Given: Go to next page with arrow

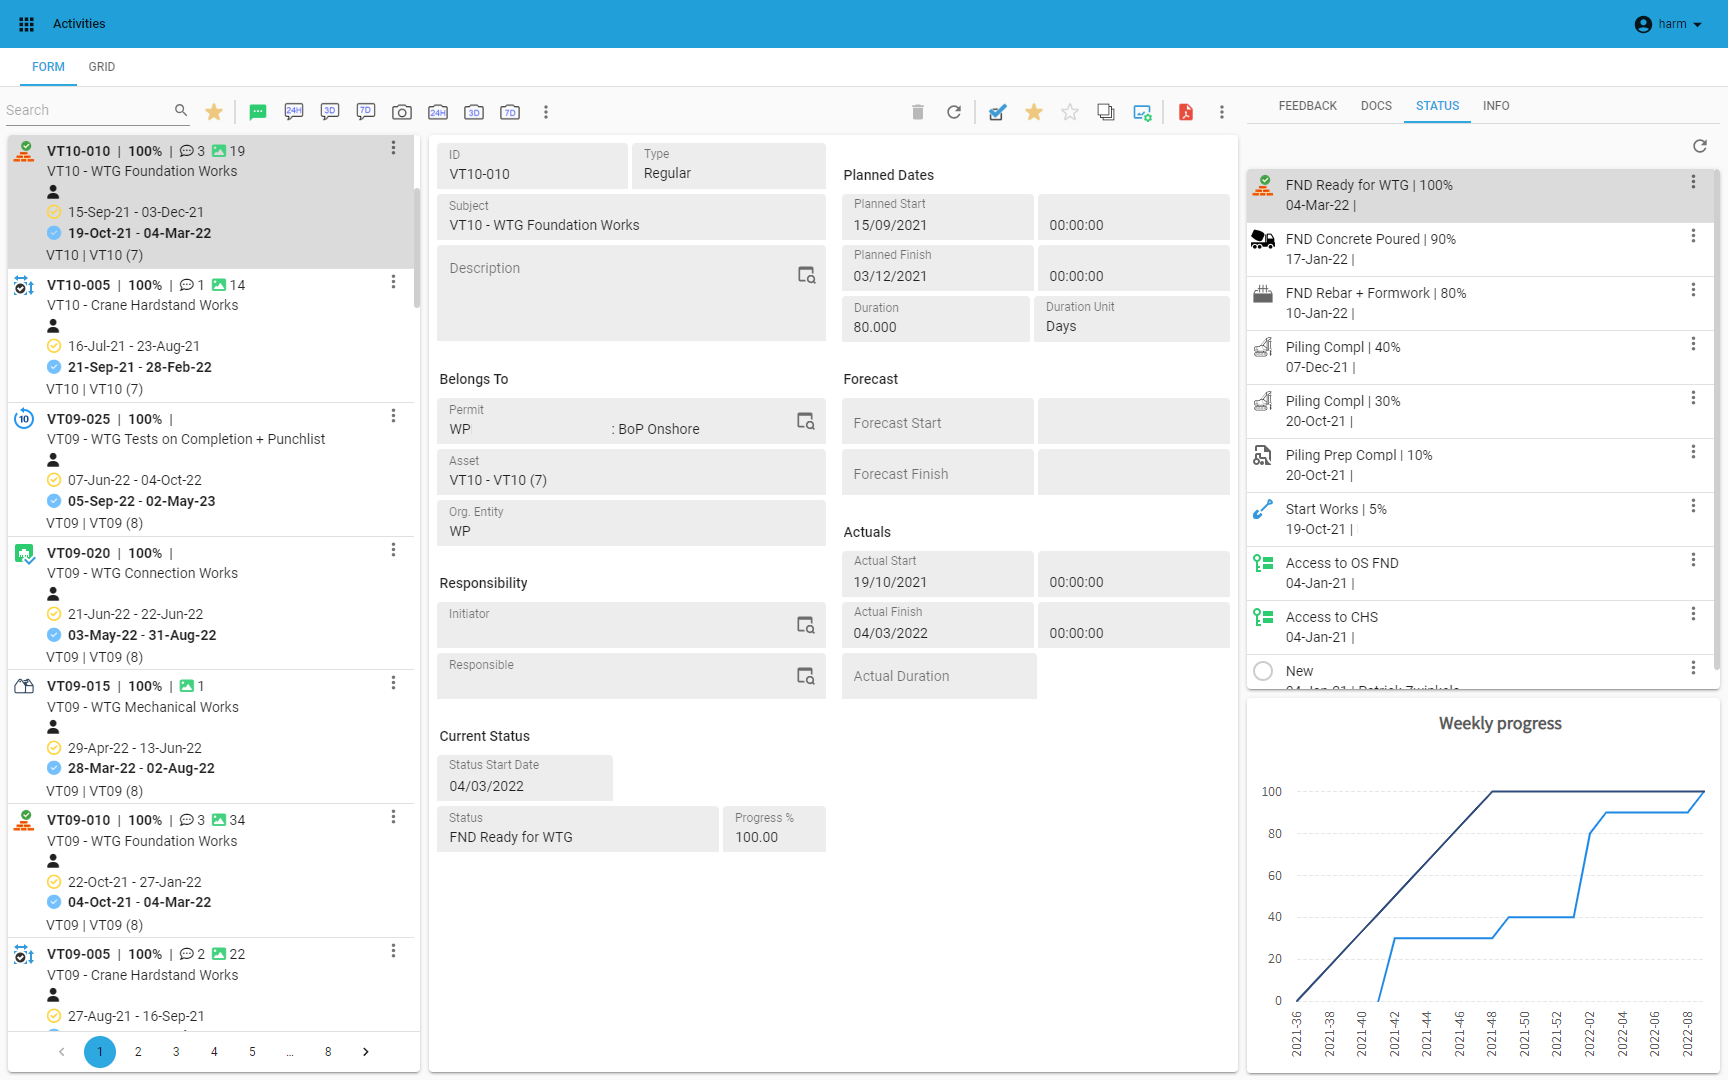Looking at the screenshot, I should pyautogui.click(x=366, y=1052).
